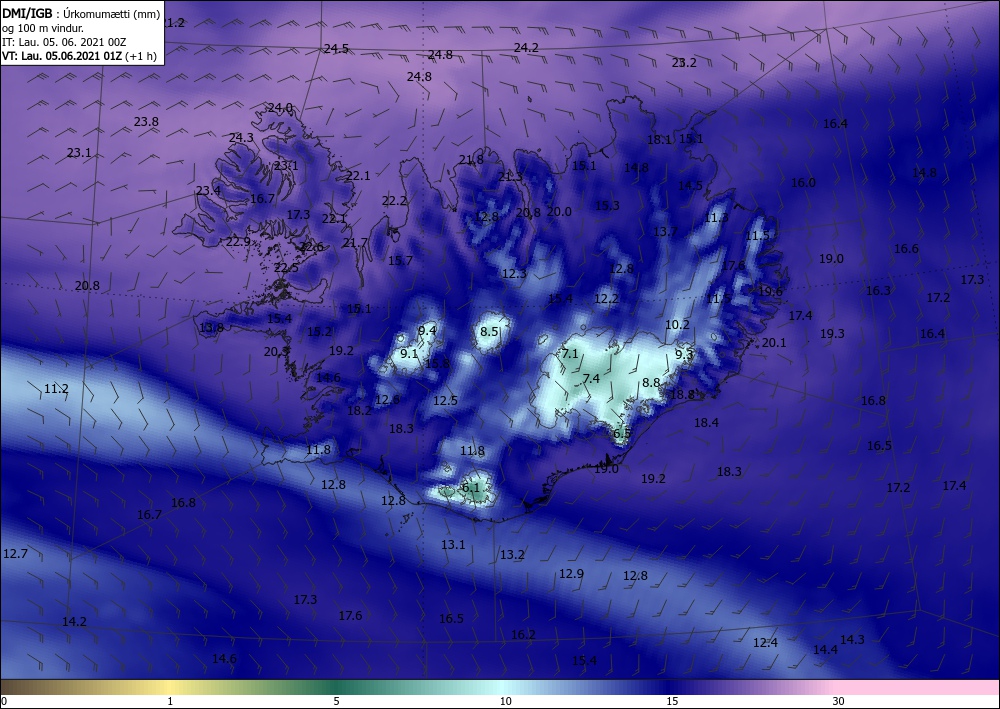Click the map value 11.3
The width and height of the screenshot is (1000, 709).
pos(716,217)
